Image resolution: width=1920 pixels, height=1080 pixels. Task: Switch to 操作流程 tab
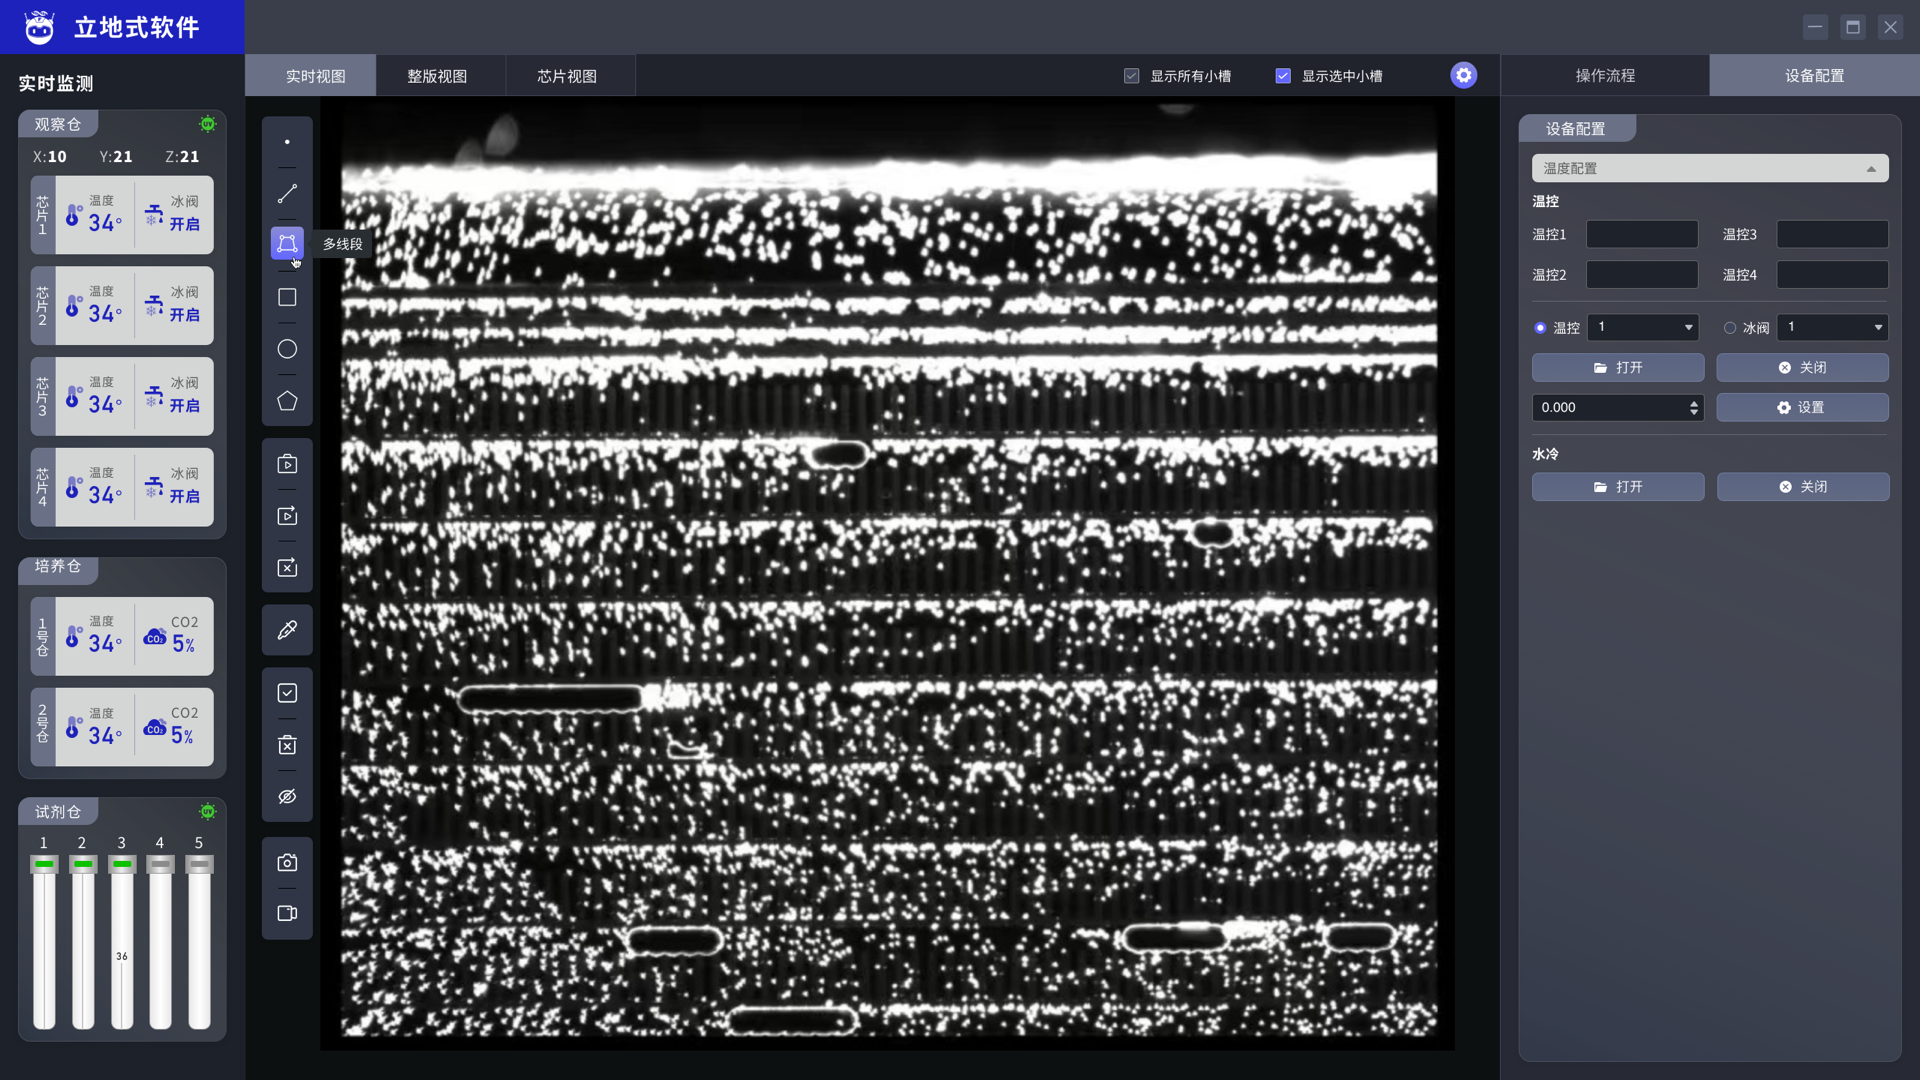(1605, 76)
